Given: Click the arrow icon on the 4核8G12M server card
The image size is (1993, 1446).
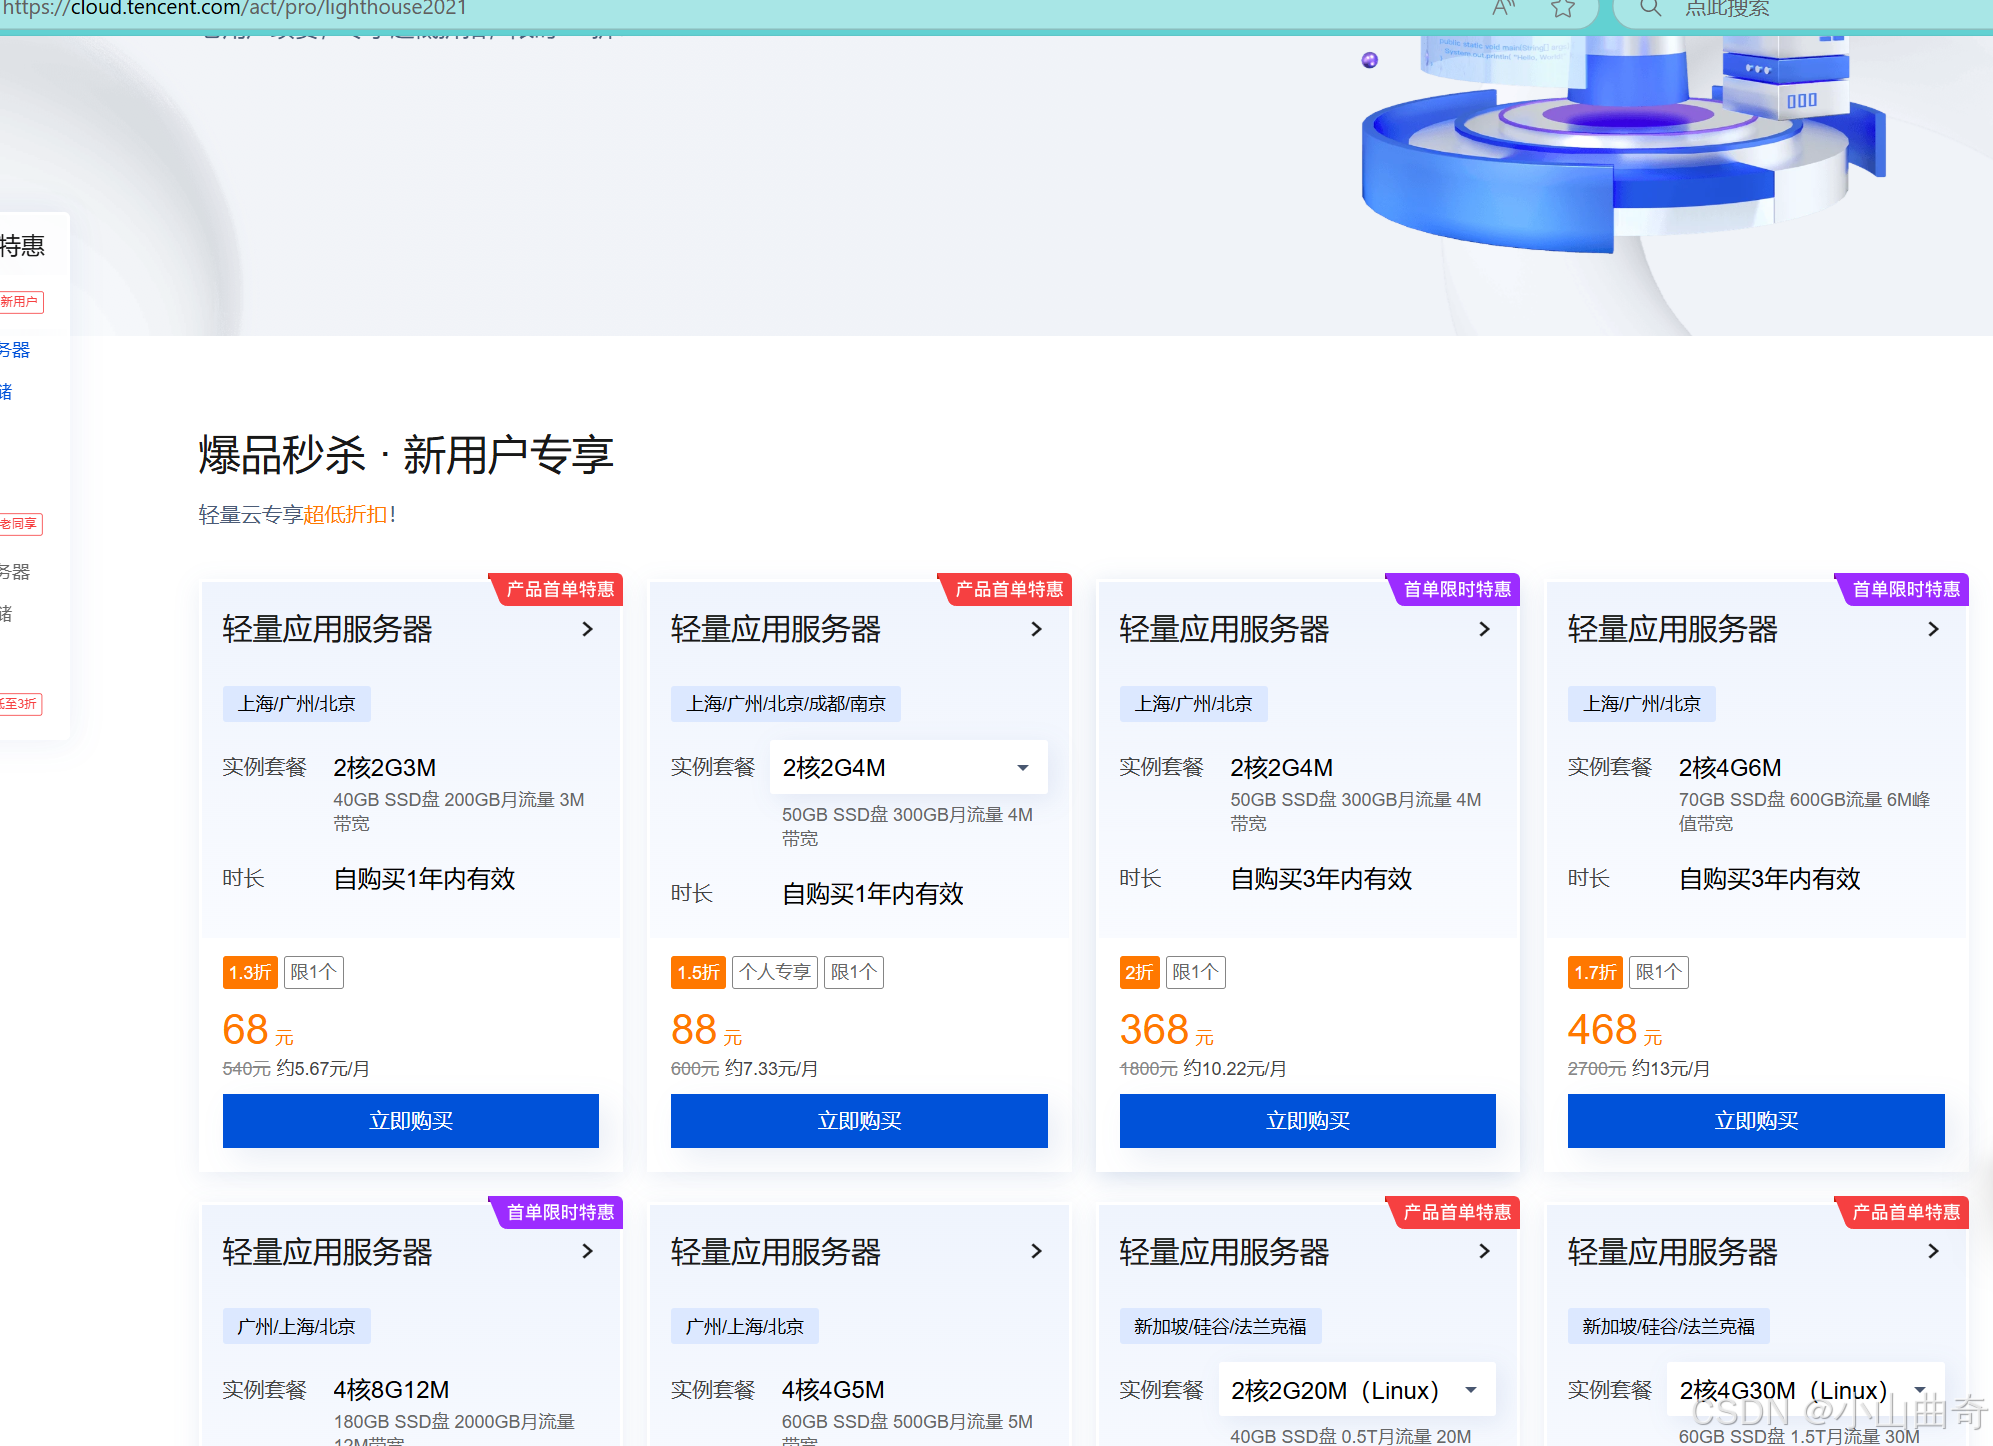Looking at the screenshot, I should [588, 1251].
